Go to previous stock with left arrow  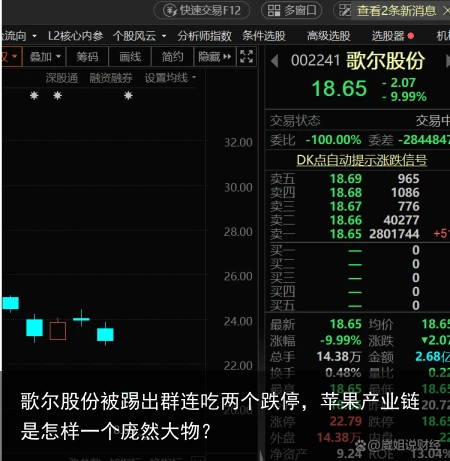275,61
